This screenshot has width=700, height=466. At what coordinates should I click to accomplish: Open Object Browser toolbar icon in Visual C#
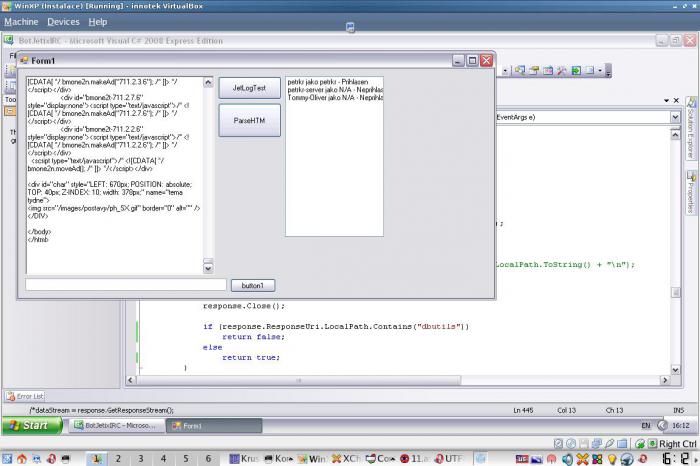(x=548, y=71)
